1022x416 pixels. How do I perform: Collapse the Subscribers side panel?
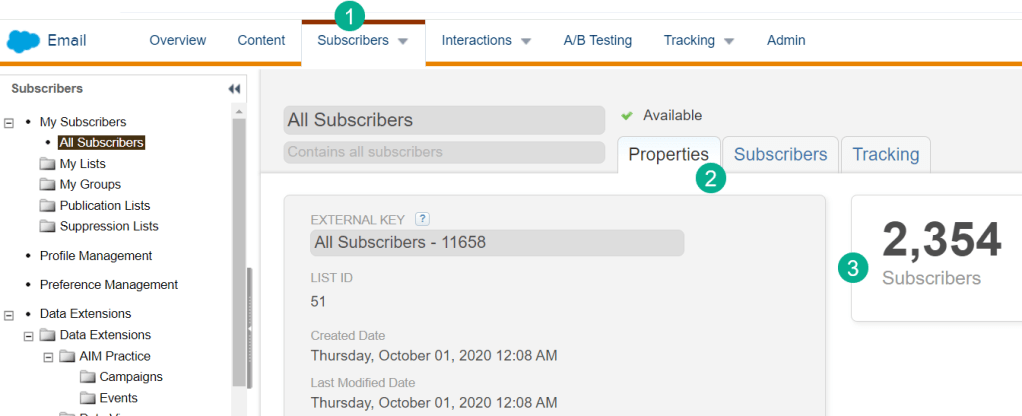(x=234, y=89)
